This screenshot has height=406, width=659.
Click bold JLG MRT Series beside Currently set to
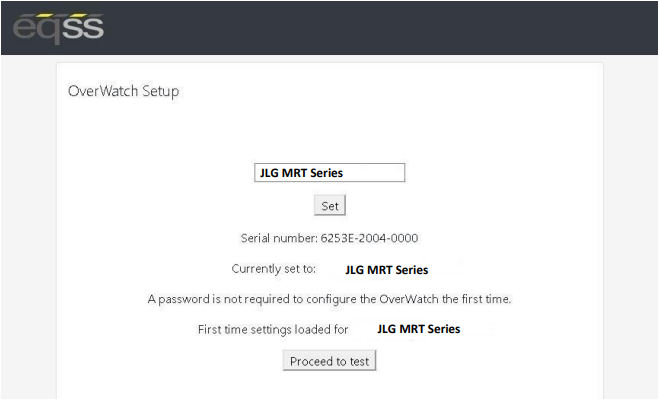point(387,270)
